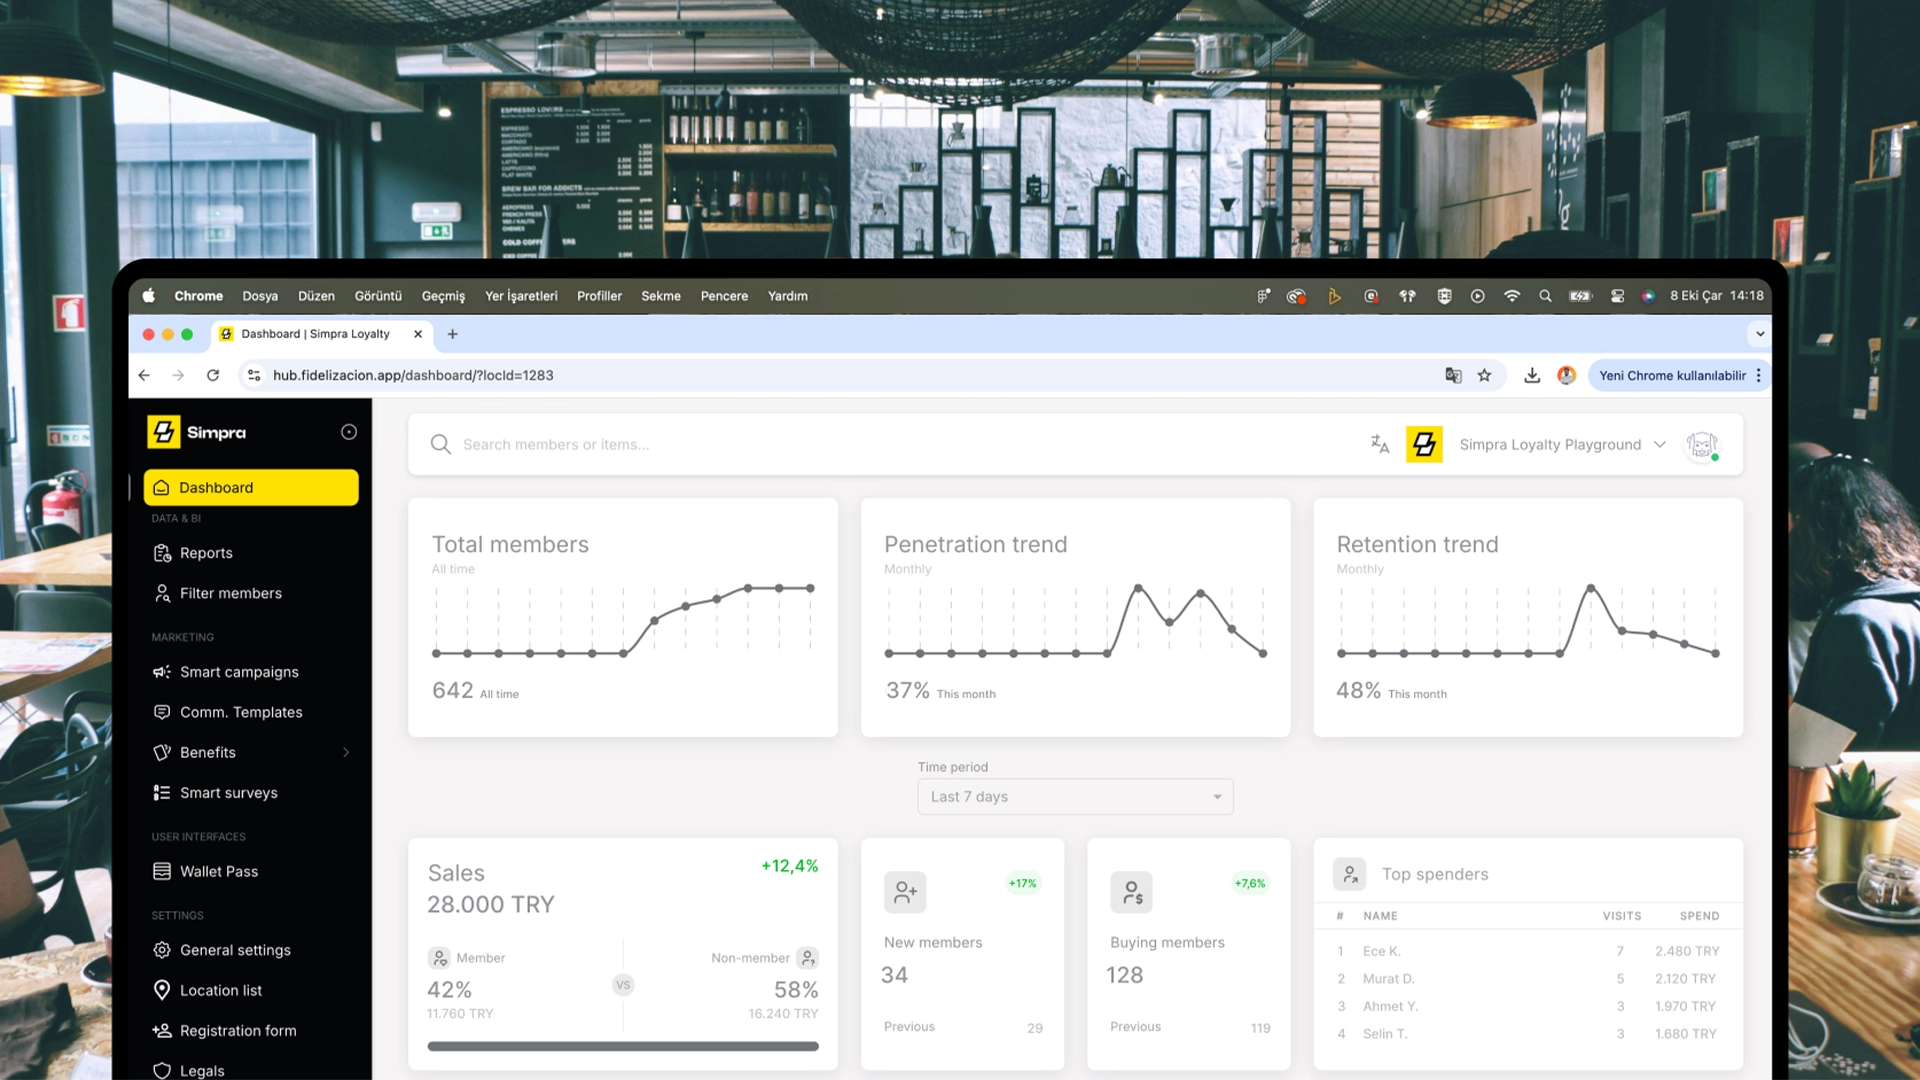The height and width of the screenshot is (1080, 1920).
Task: Open a new browser tab
Action: [453, 334]
